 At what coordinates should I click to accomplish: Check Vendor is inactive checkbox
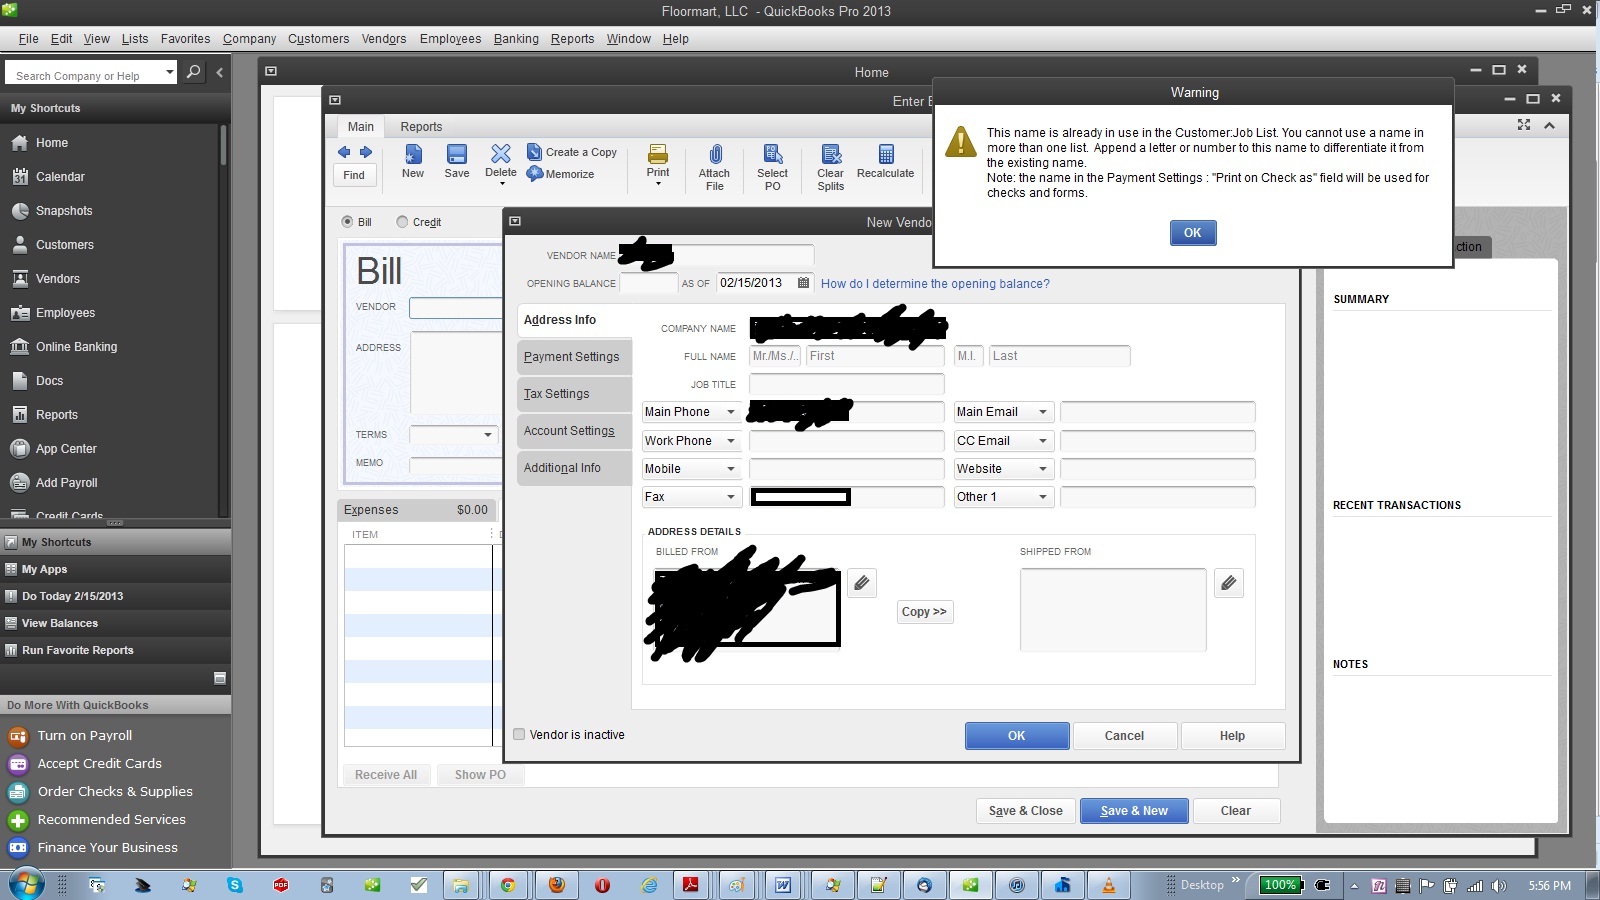tap(519, 734)
